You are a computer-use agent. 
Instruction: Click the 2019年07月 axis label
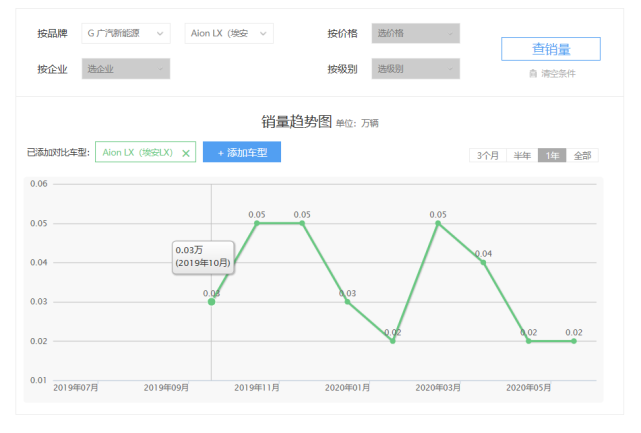[x=76, y=388]
